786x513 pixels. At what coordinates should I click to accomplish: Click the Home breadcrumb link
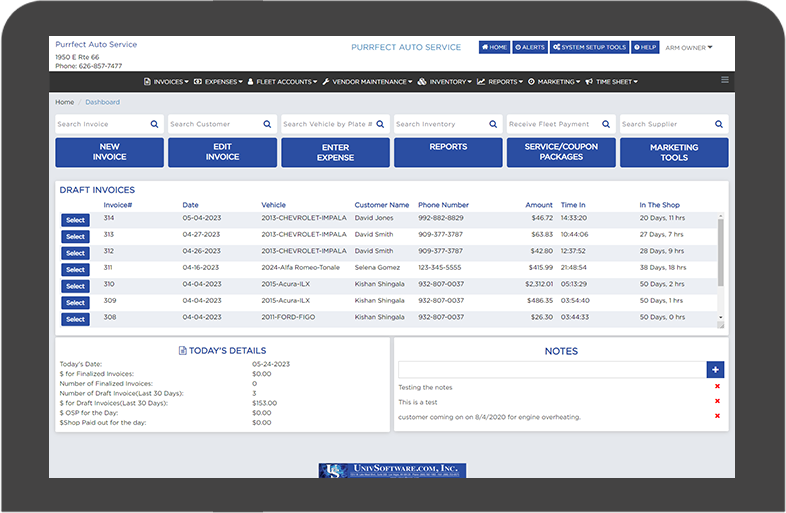tap(65, 102)
